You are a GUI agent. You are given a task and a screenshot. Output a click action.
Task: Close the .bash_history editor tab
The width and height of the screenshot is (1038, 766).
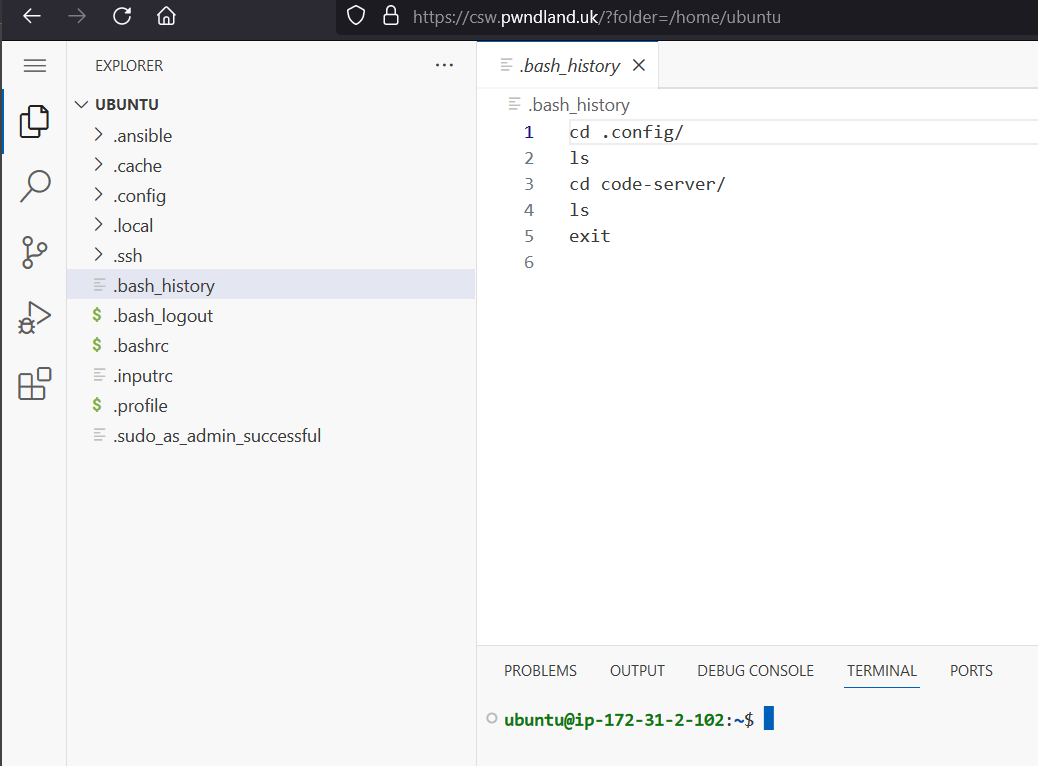tap(639, 66)
